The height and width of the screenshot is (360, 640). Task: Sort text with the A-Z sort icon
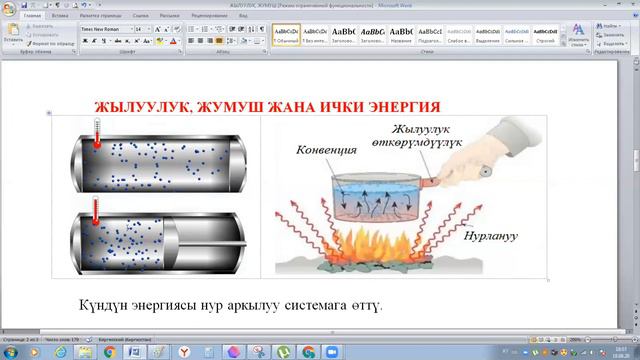pyautogui.click(x=251, y=29)
